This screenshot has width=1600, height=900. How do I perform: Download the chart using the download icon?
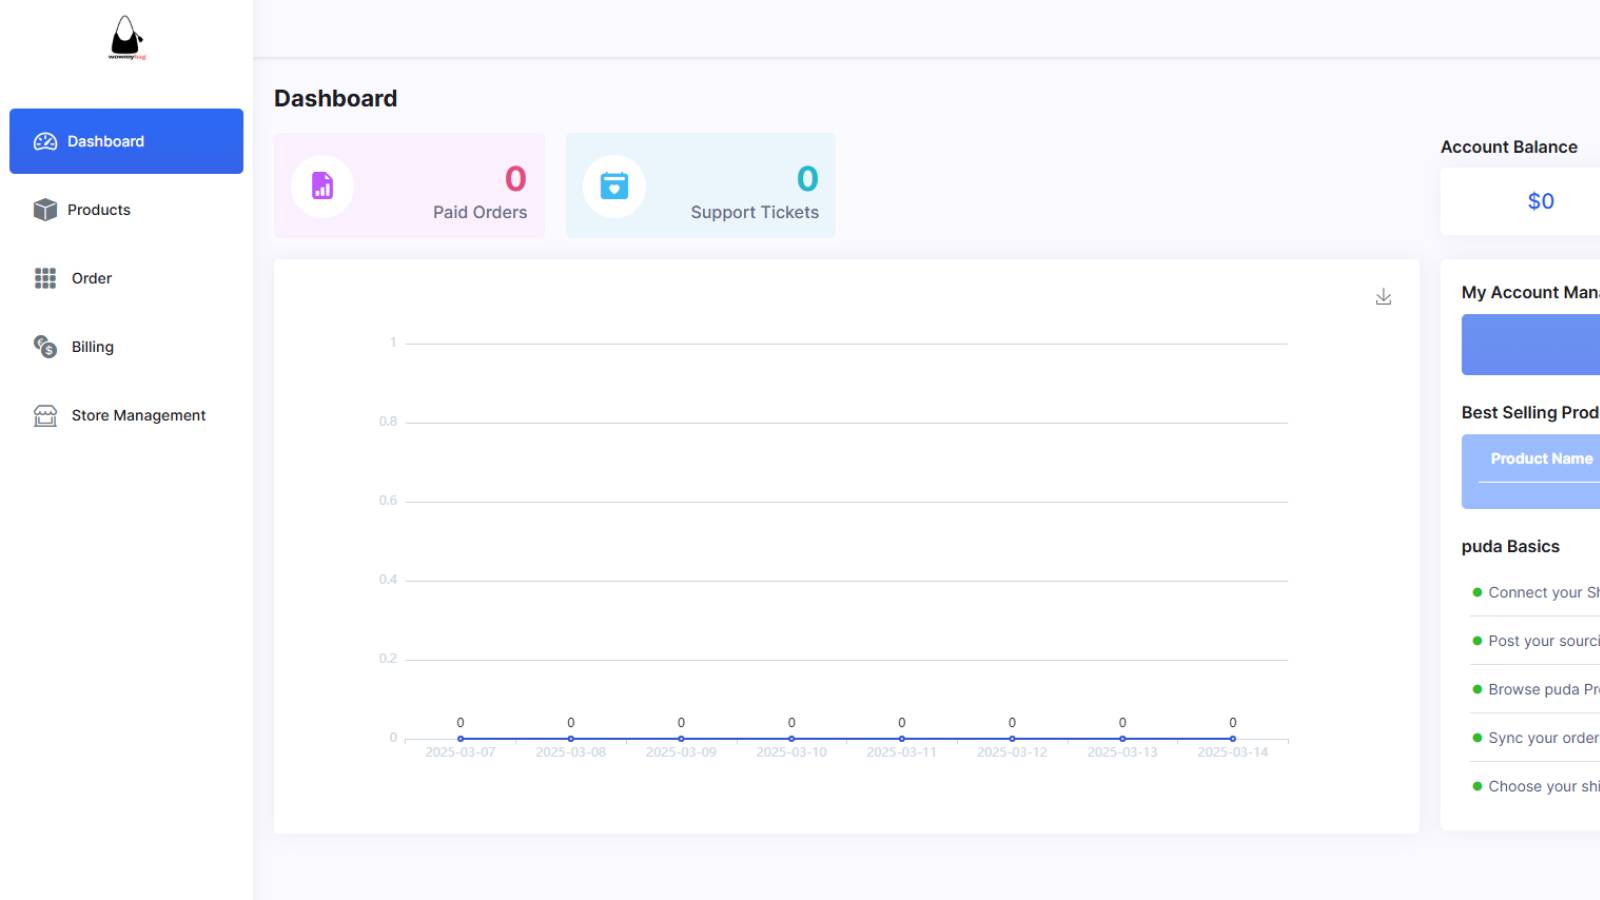click(x=1383, y=297)
